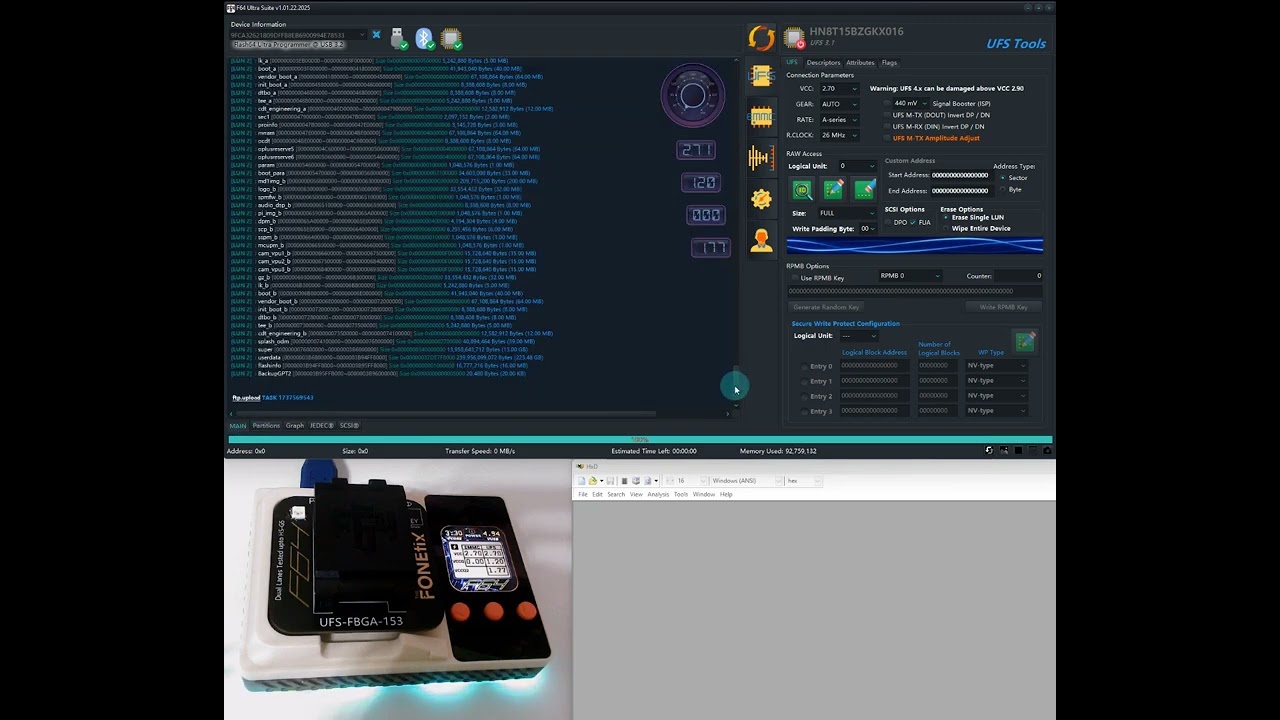
Task: Open the File menu in HxD
Action: click(x=583, y=494)
